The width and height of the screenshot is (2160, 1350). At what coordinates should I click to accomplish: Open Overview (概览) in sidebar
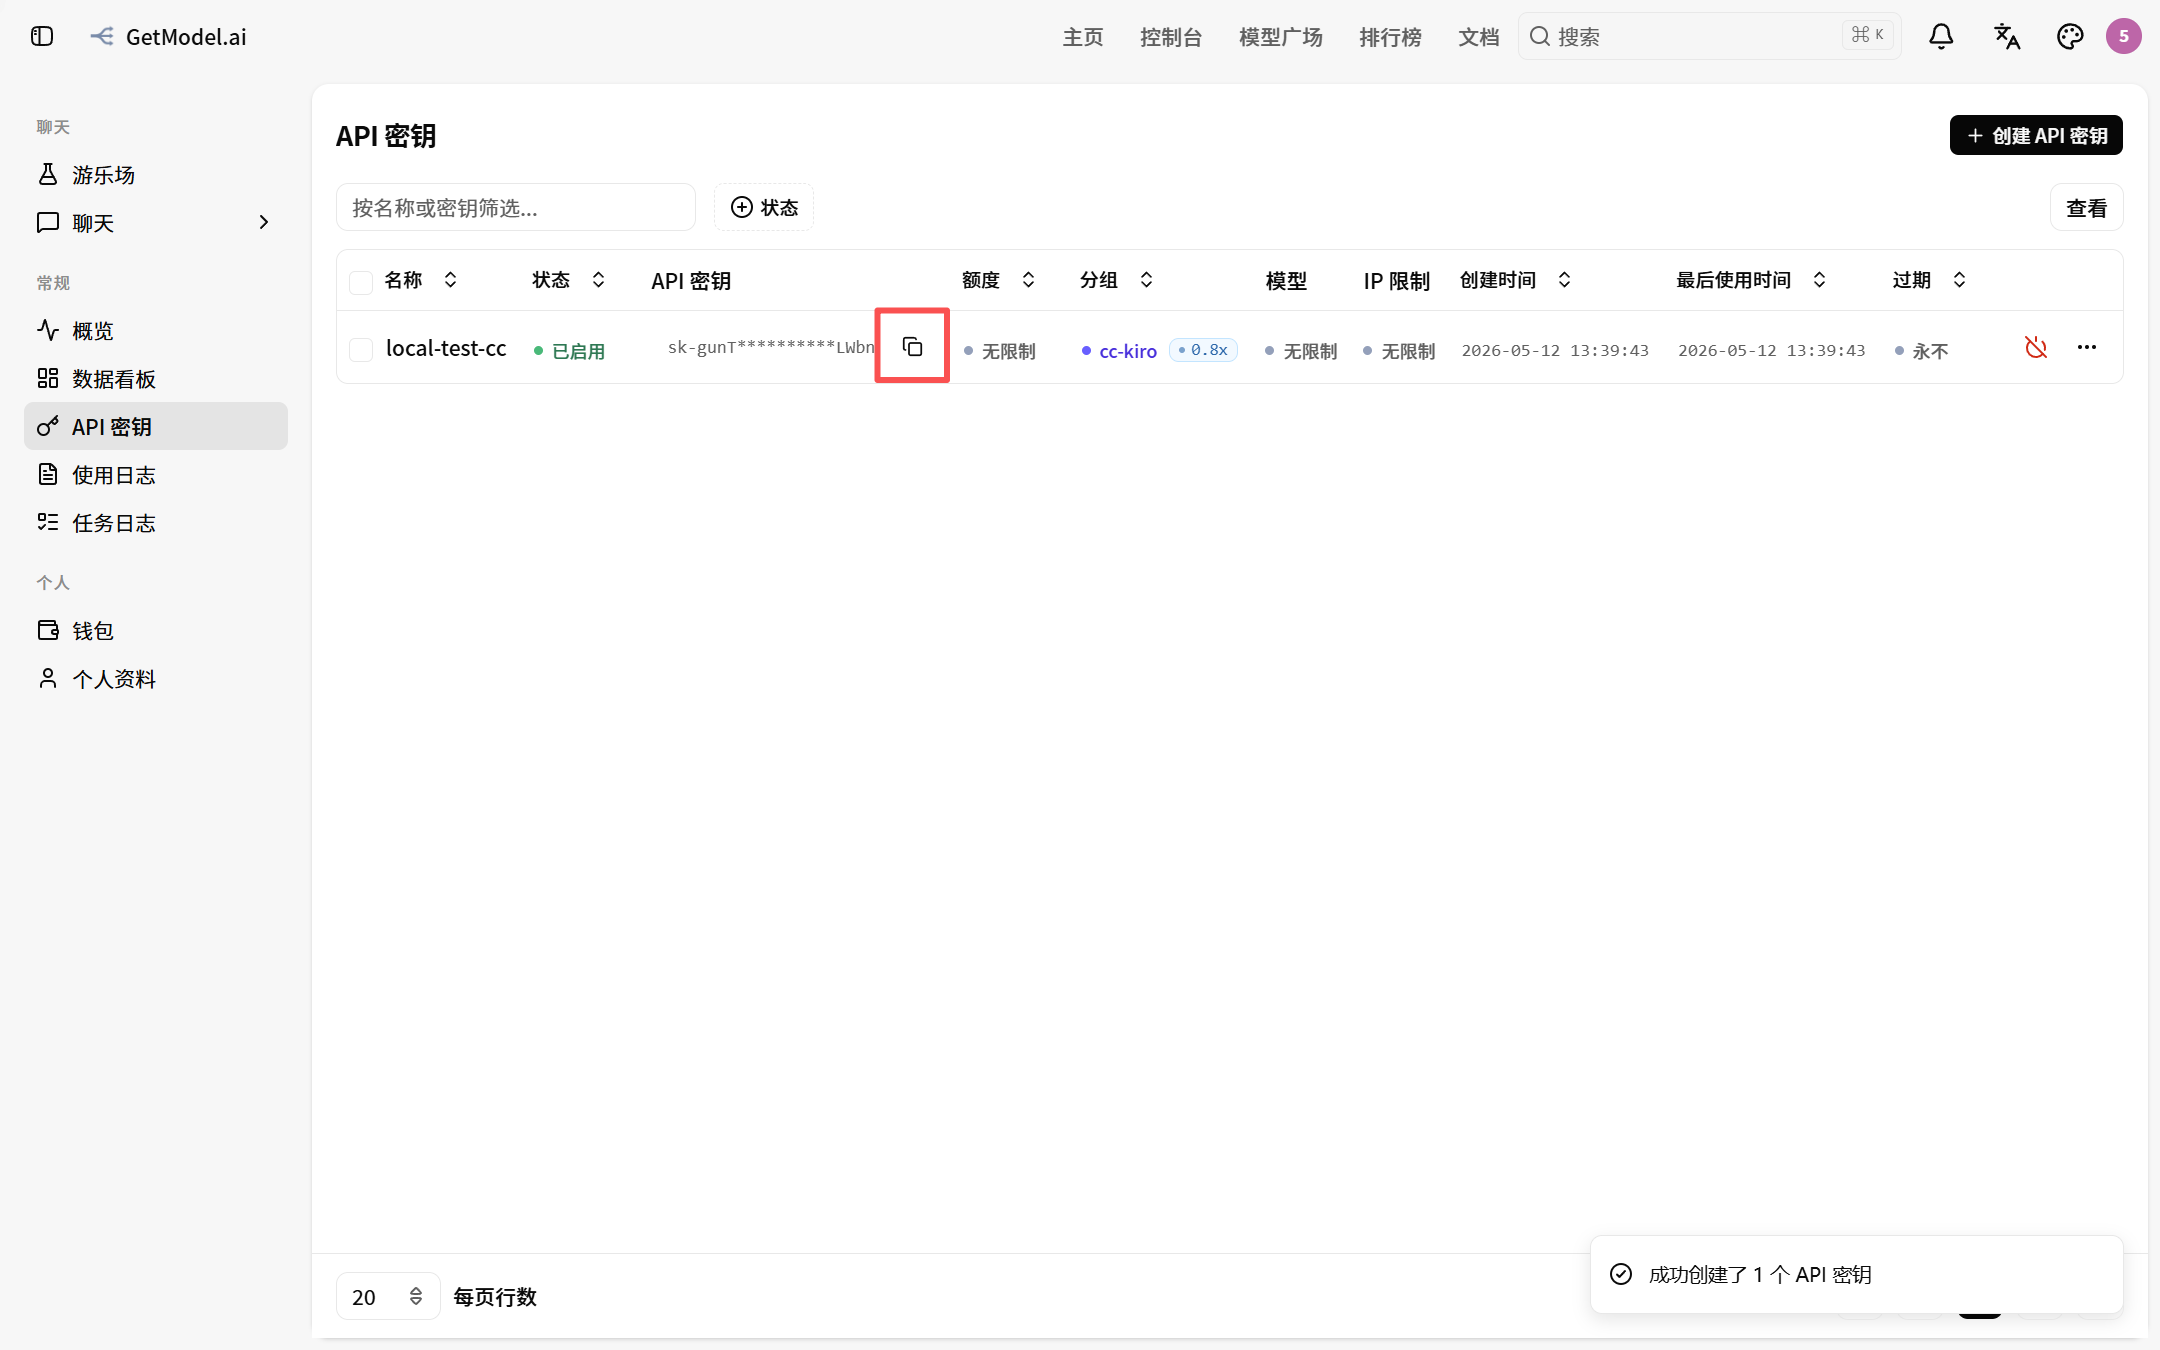[156, 331]
